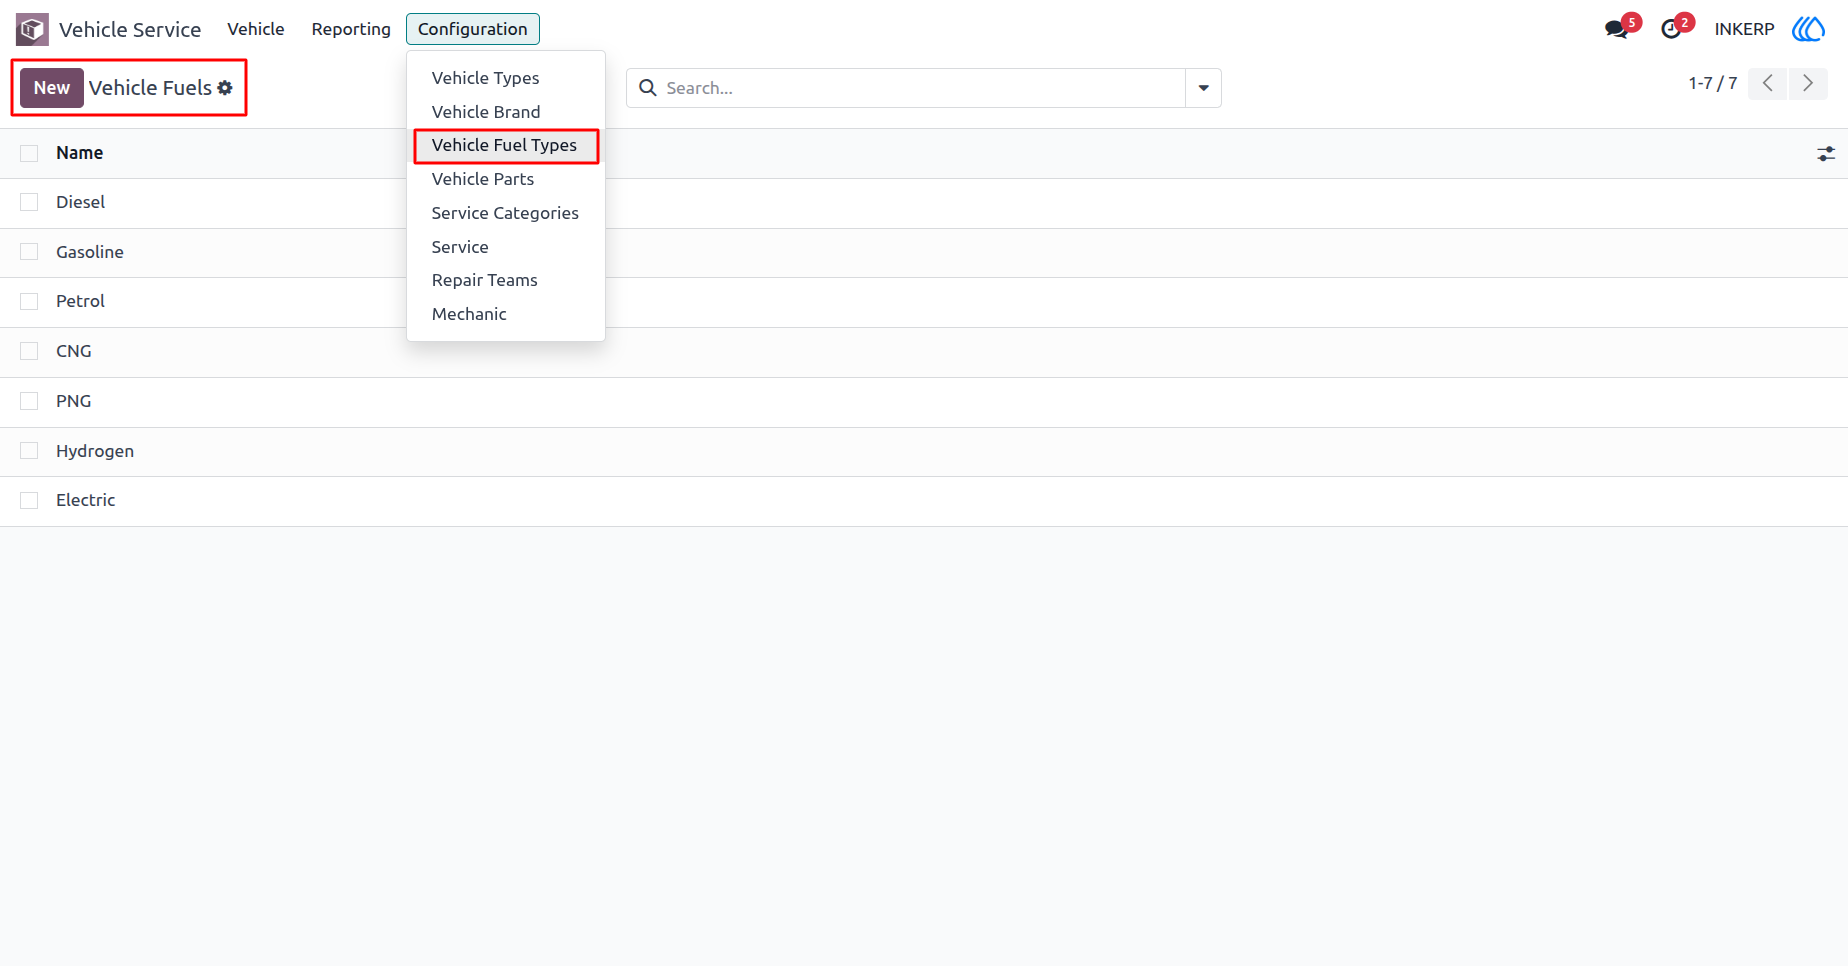Collapse the Configuration menu

pos(472,29)
